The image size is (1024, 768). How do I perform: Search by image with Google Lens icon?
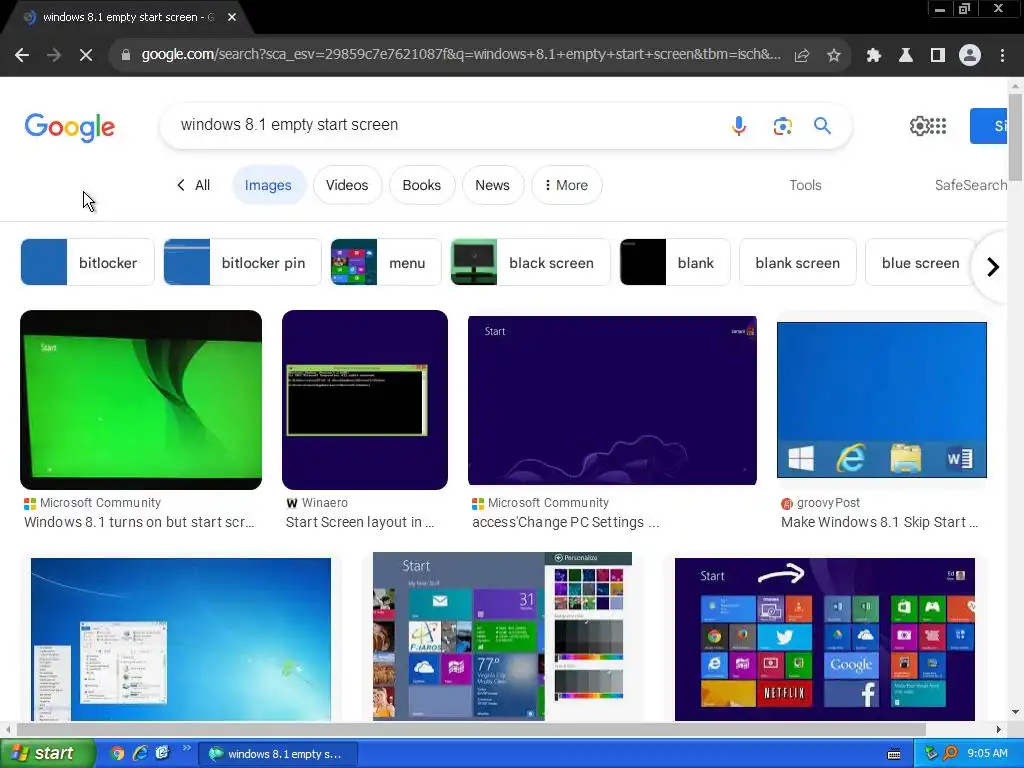tap(782, 125)
